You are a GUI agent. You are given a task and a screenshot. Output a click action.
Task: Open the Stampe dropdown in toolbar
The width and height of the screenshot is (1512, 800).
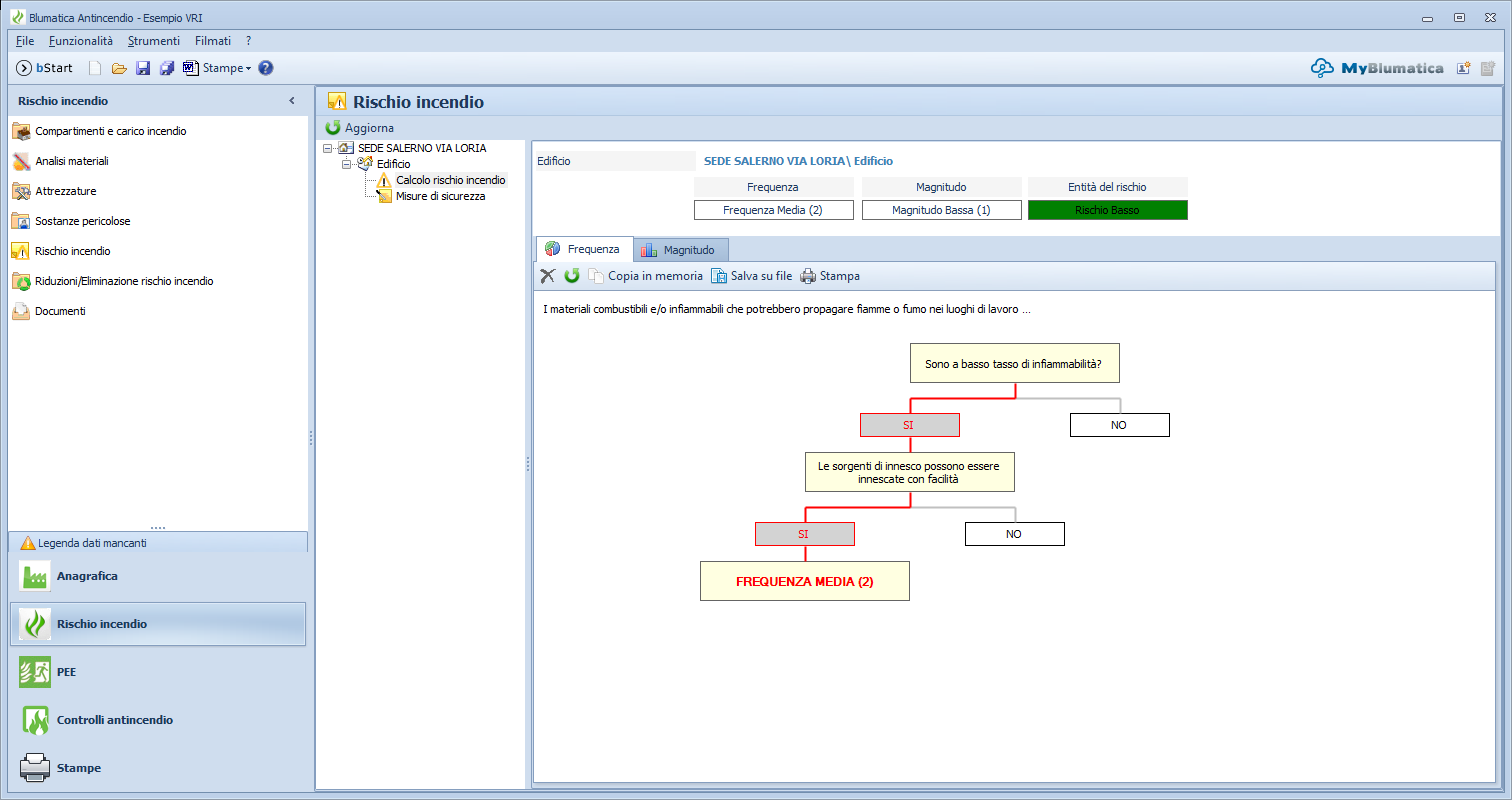[x=226, y=68]
